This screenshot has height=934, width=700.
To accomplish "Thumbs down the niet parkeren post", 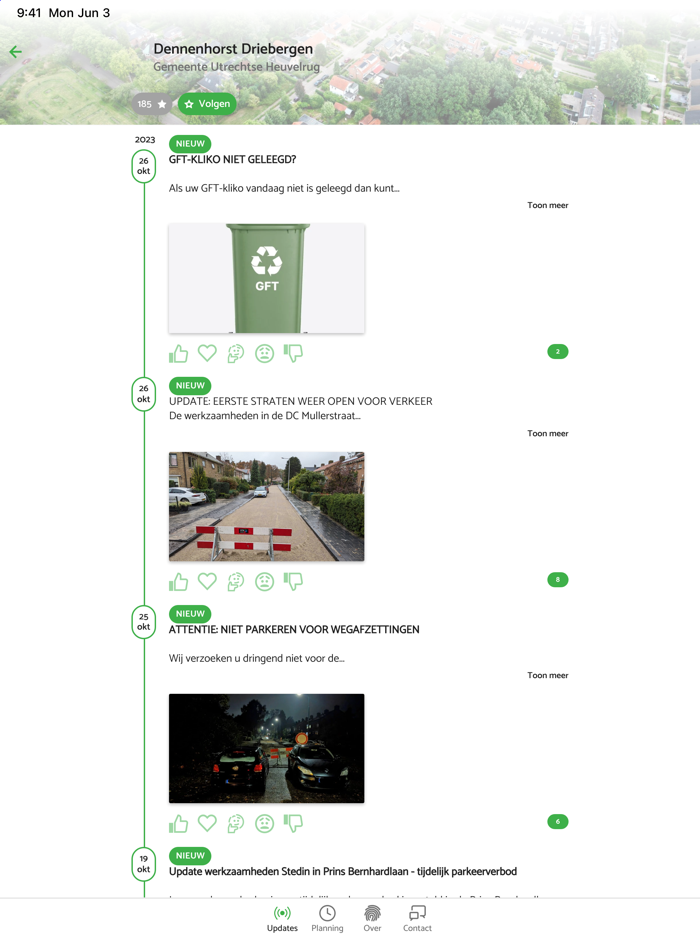I will click(293, 823).
